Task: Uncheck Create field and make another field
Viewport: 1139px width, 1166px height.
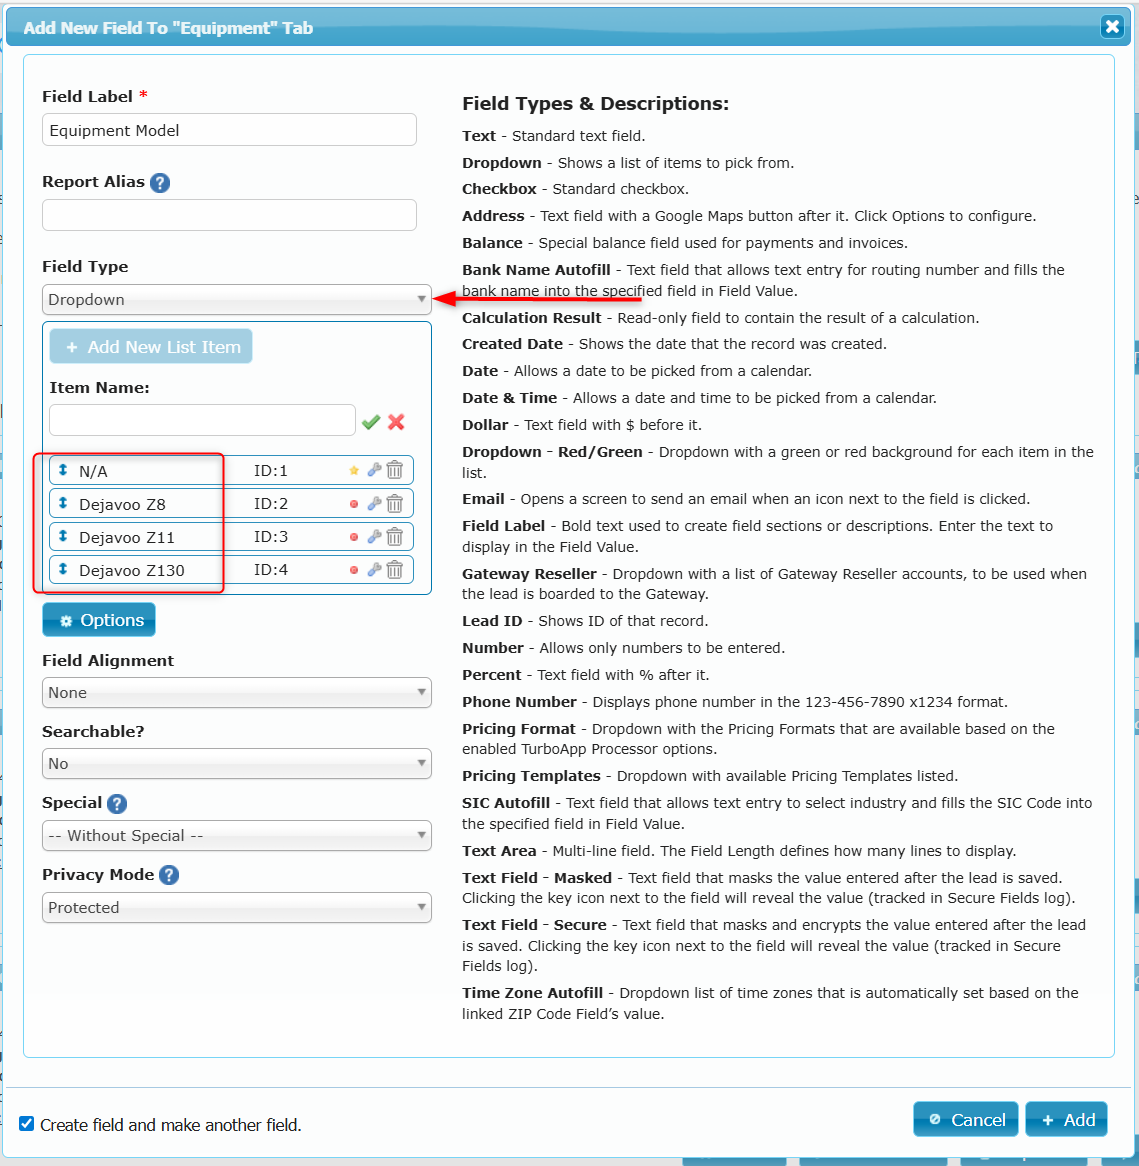Action: (x=27, y=1124)
